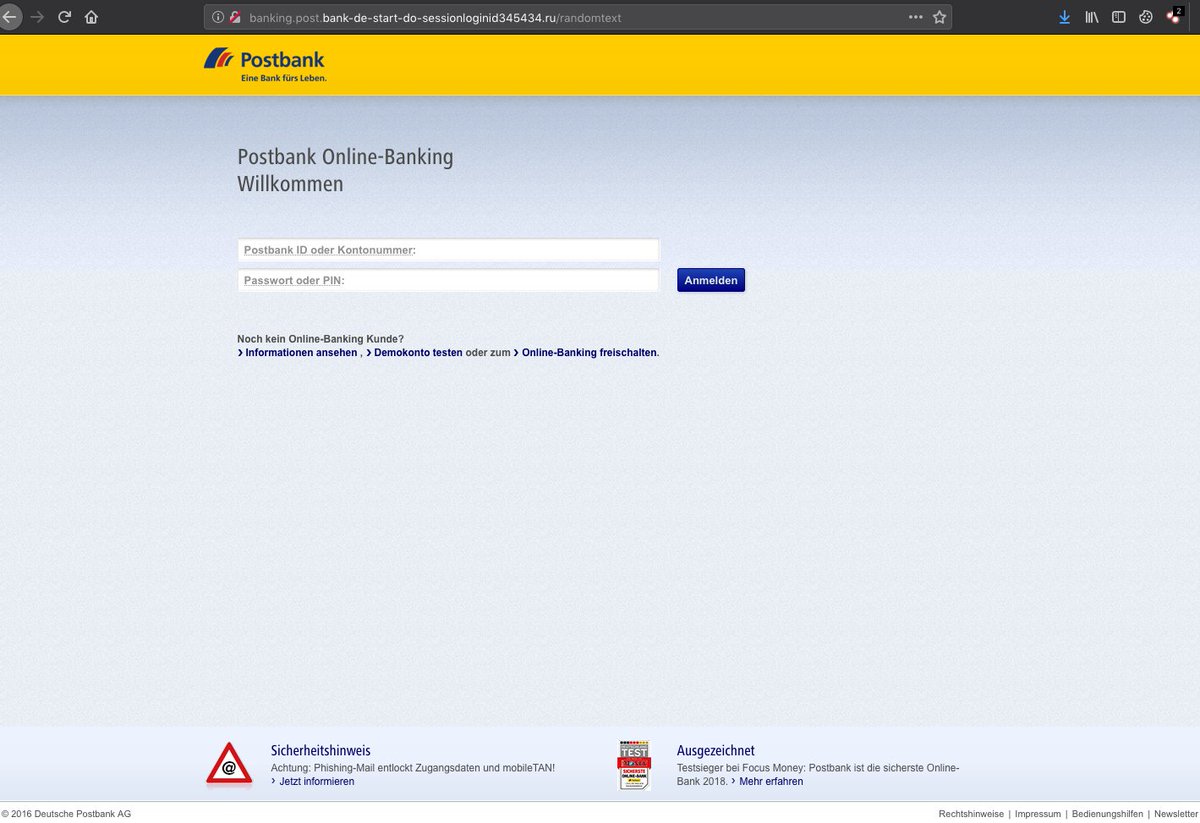Click the insecure connection lock icon
This screenshot has width=1200, height=823.
point(235,17)
